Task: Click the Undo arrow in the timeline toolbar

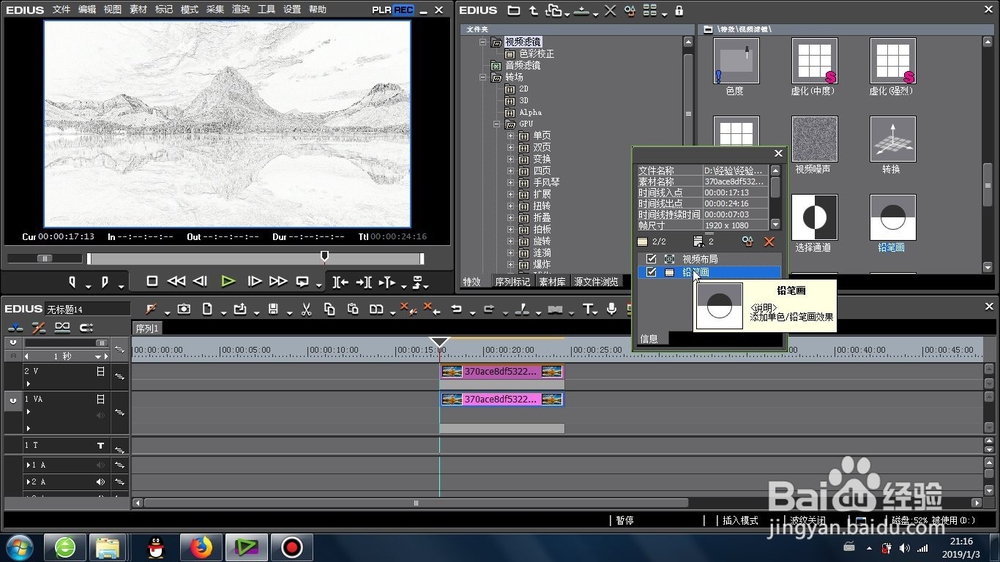Action: [x=457, y=309]
